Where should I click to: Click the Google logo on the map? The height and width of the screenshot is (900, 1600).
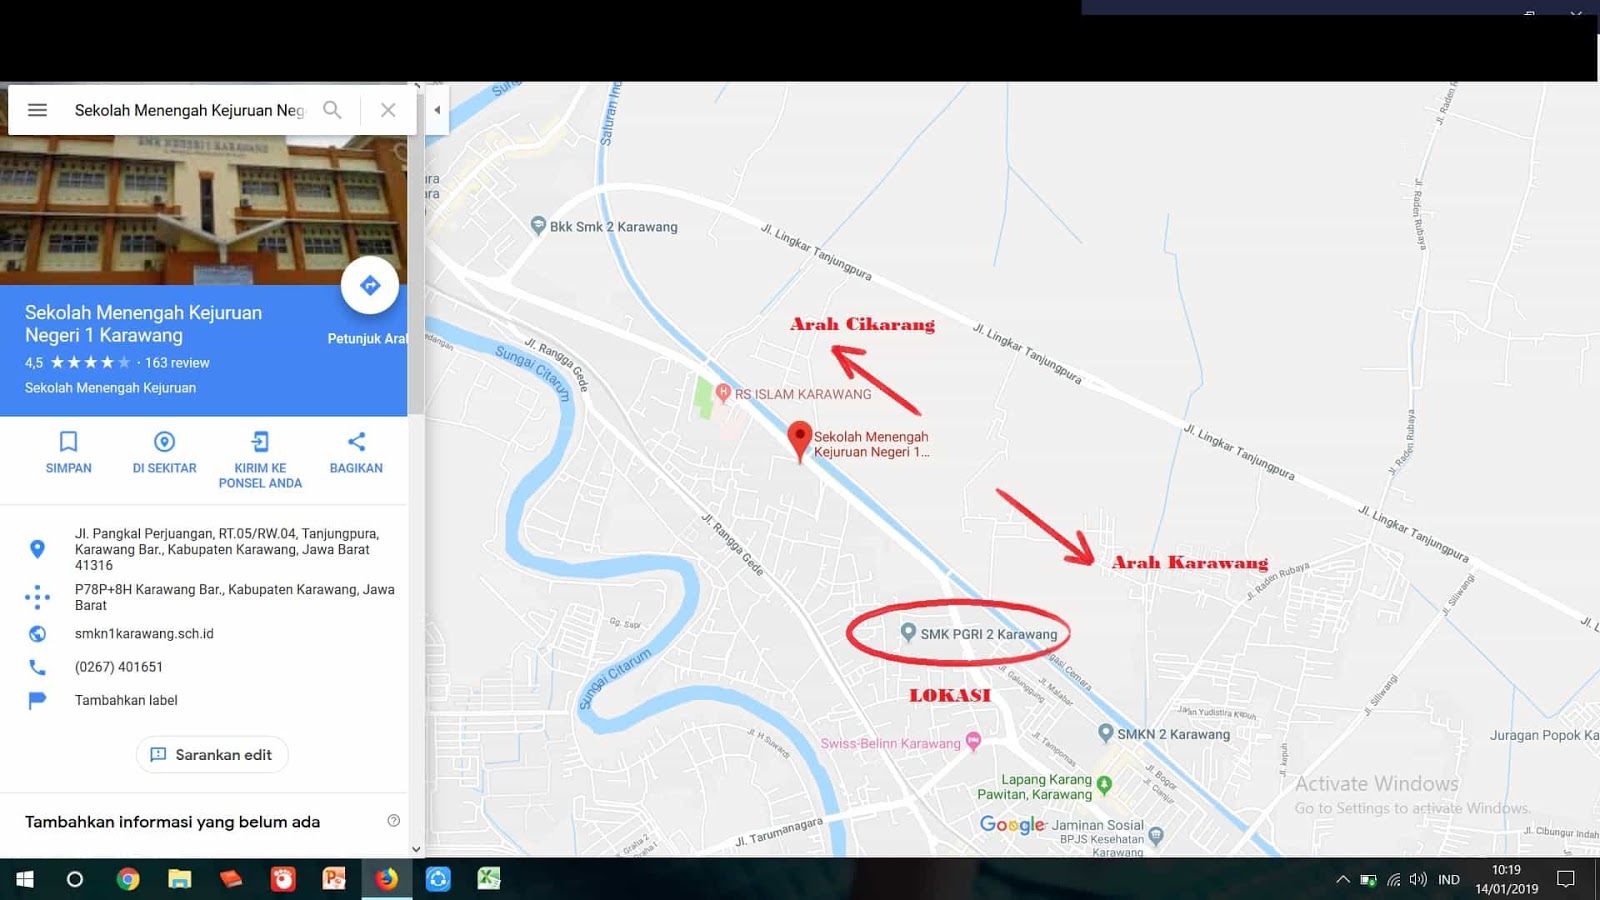[1013, 825]
